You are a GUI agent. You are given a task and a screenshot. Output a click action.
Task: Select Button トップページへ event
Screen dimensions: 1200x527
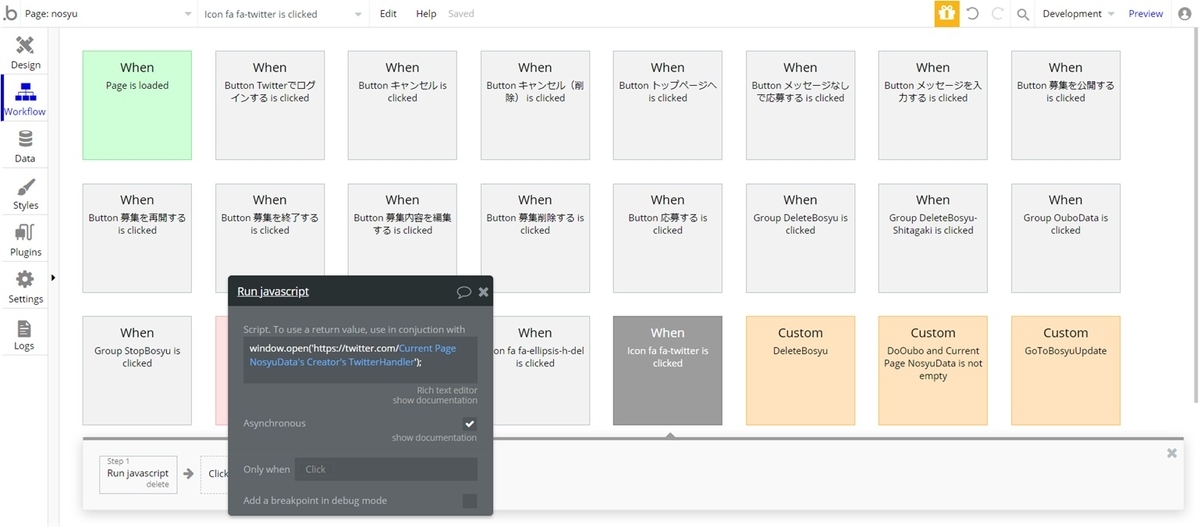(668, 105)
